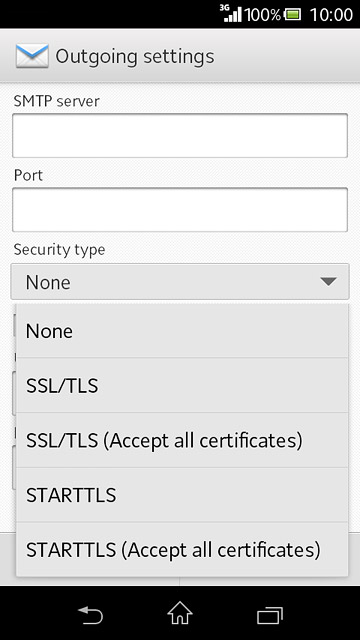
Task: Select STARTTLS (Accept all certificates)
Action: click(x=182, y=549)
